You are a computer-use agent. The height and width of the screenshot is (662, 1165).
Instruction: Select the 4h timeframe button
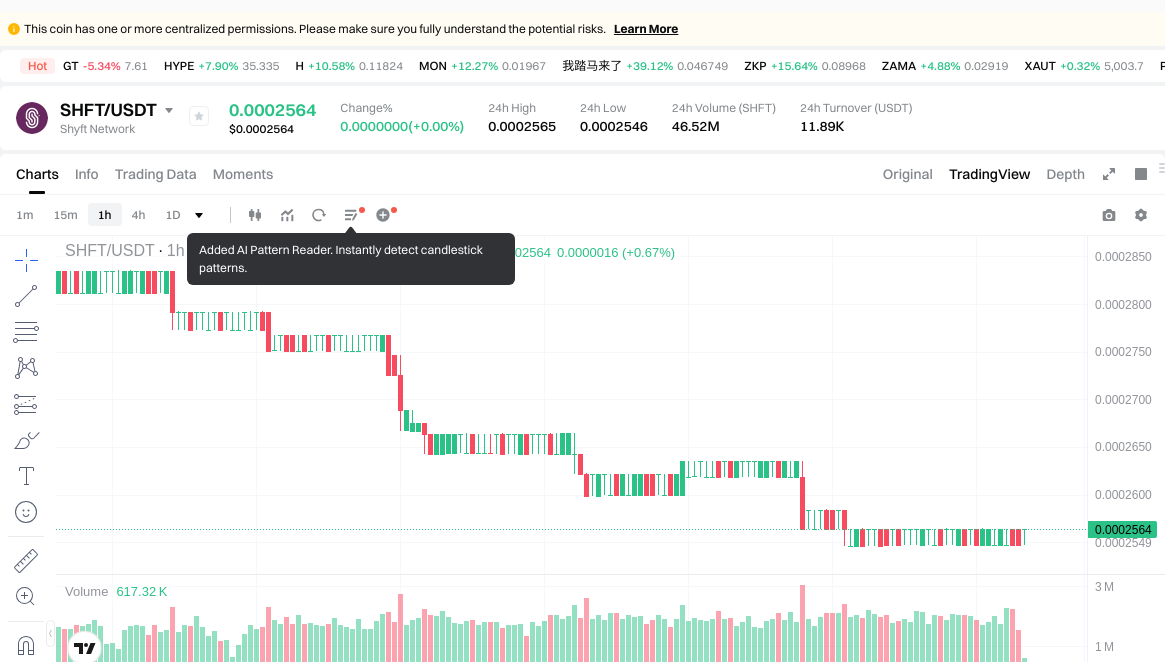tap(138, 215)
